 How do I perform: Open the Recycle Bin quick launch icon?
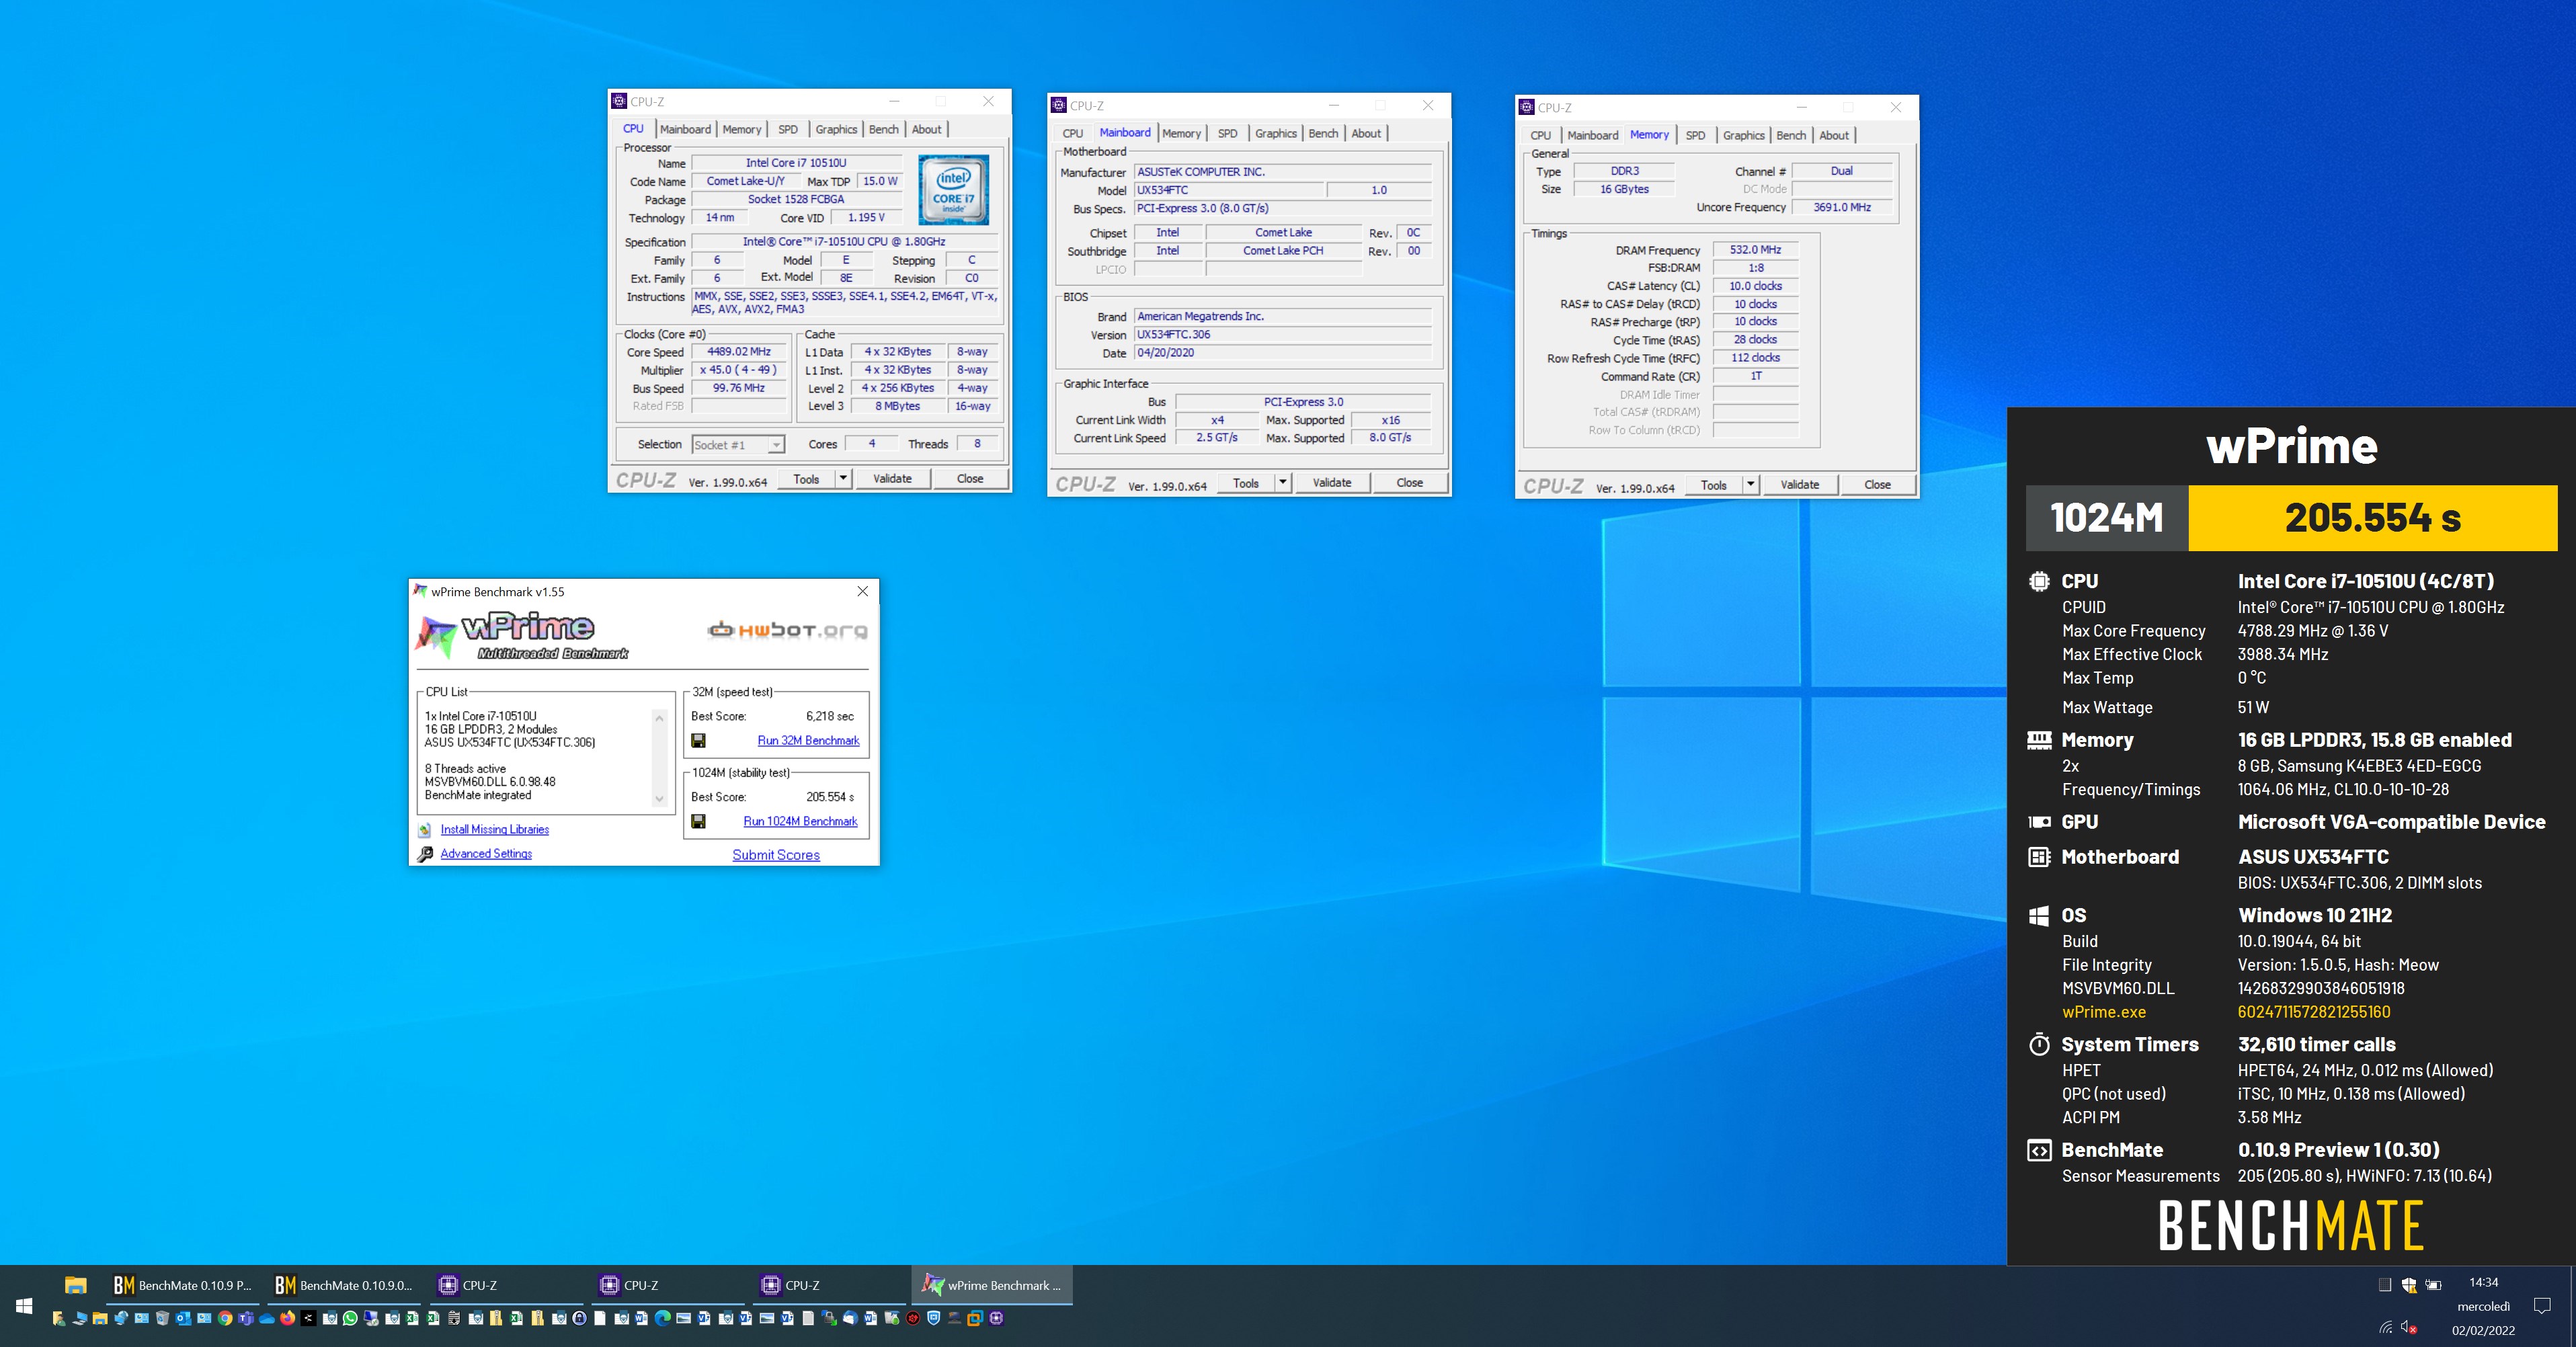[162, 1318]
